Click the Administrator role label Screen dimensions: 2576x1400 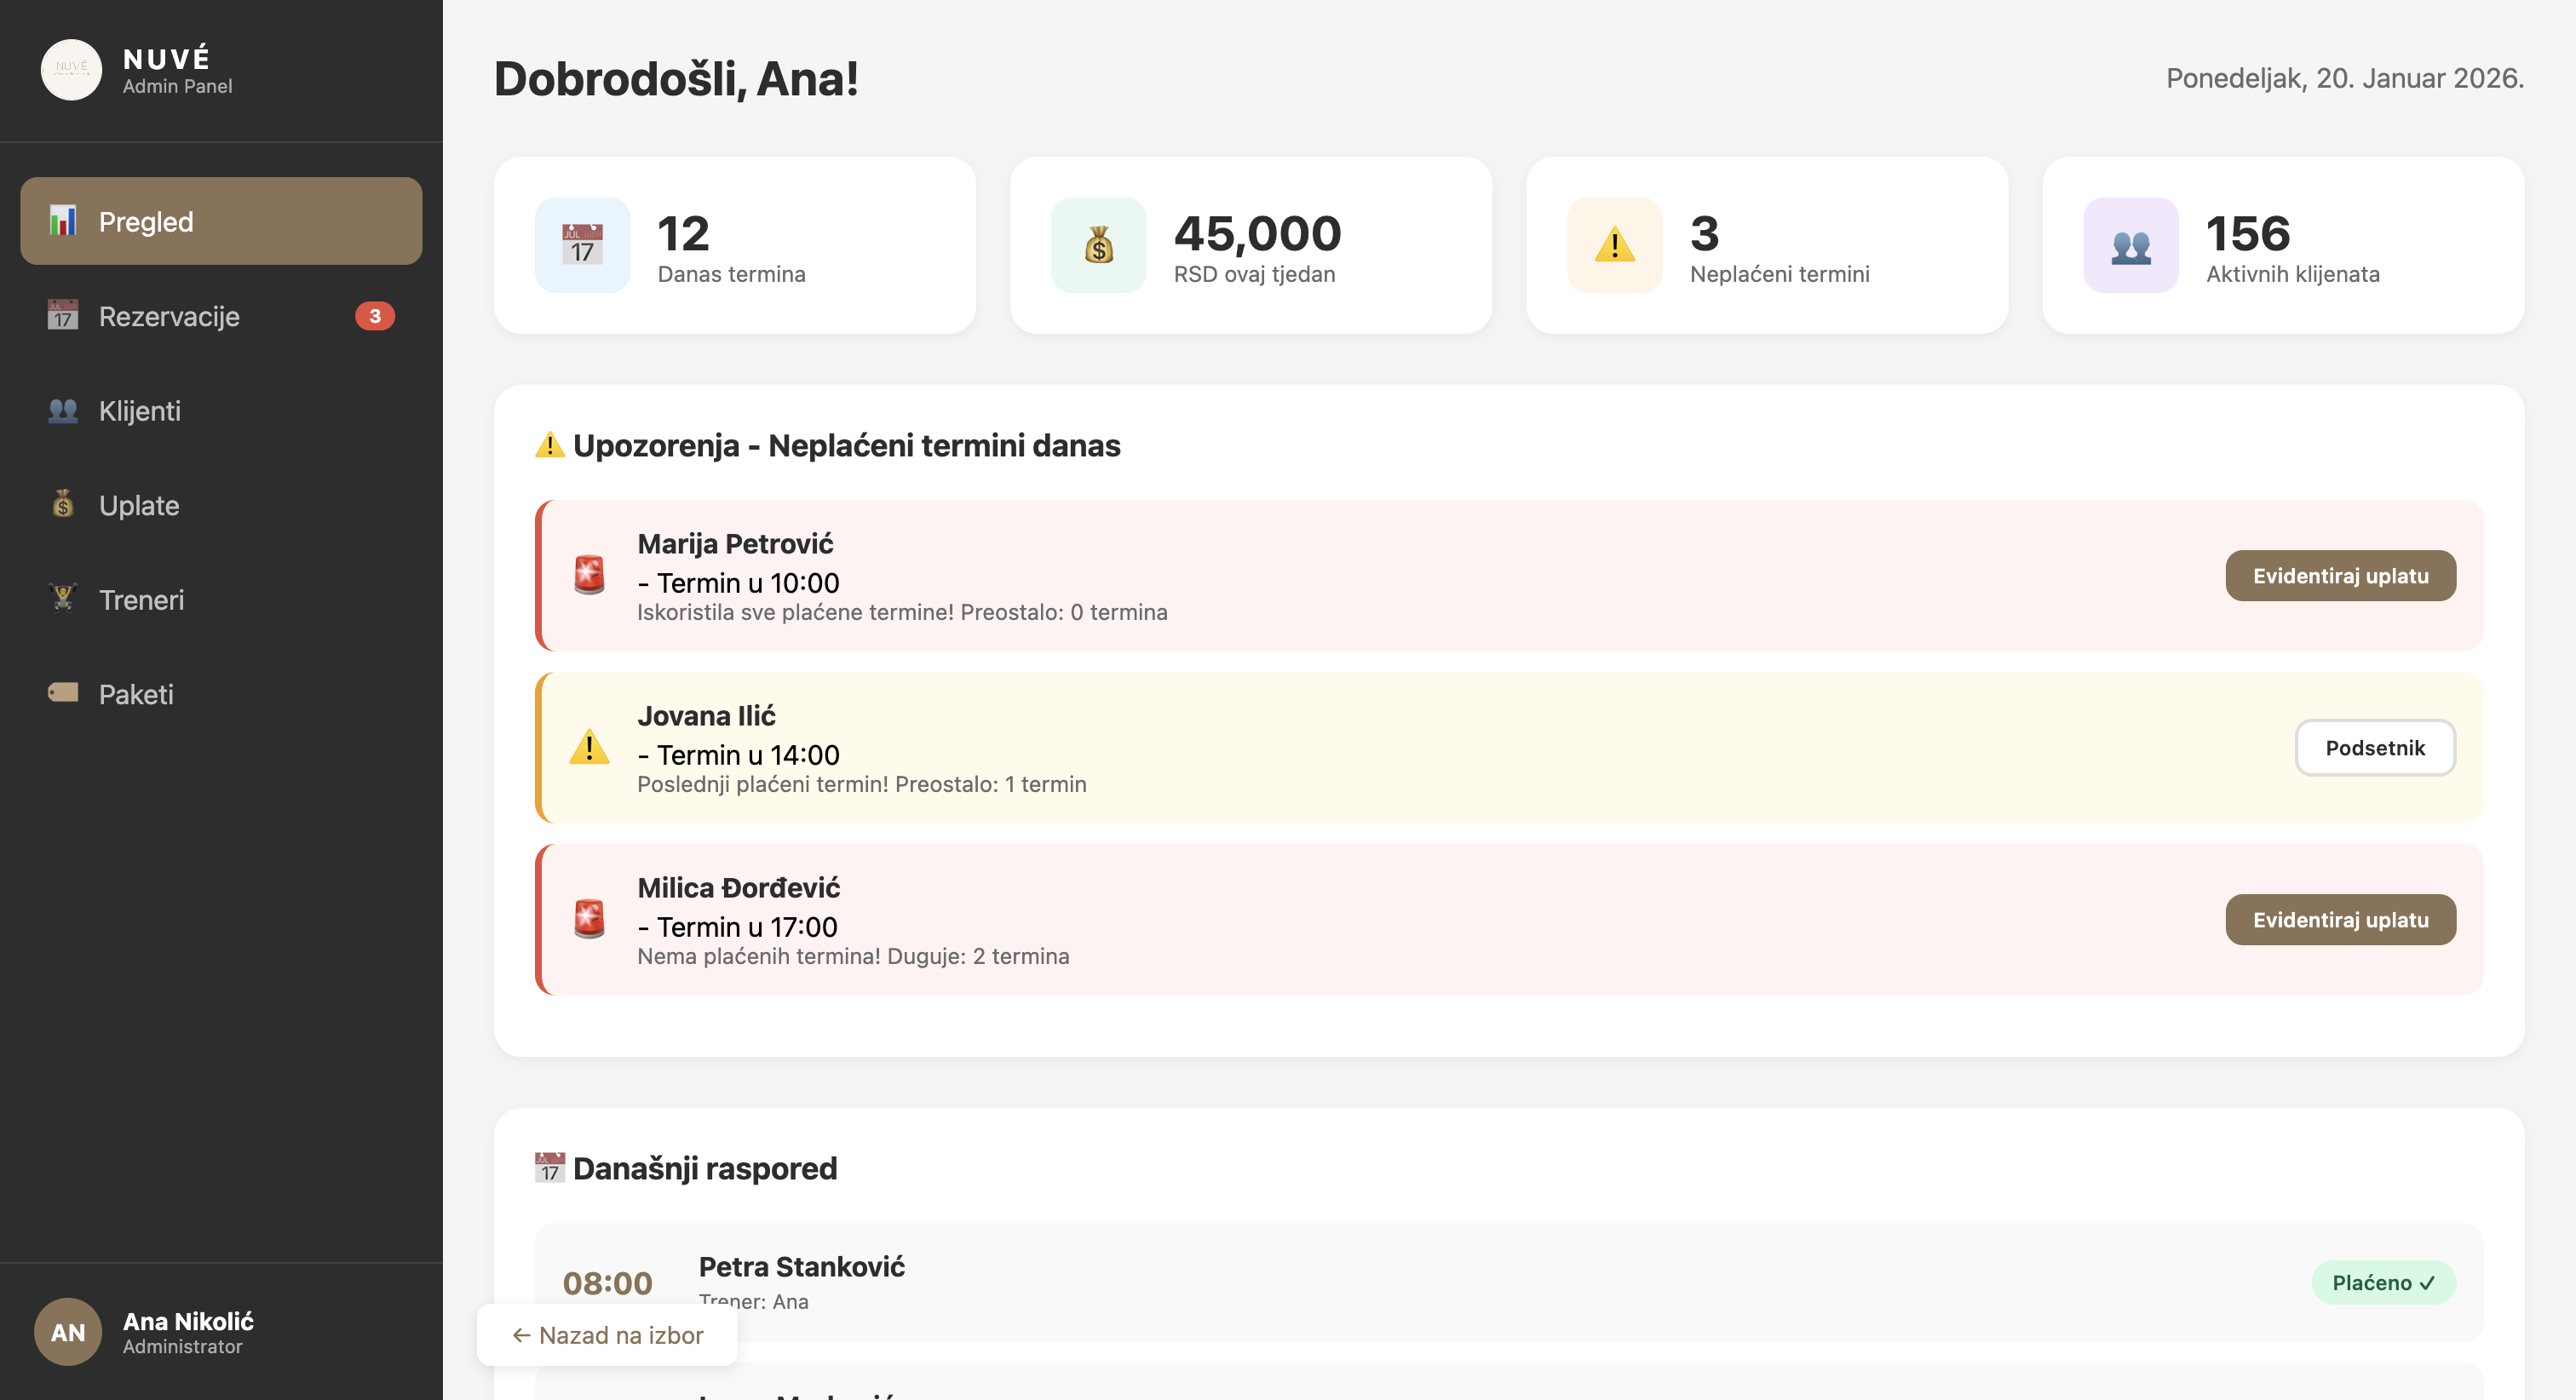tap(182, 1346)
